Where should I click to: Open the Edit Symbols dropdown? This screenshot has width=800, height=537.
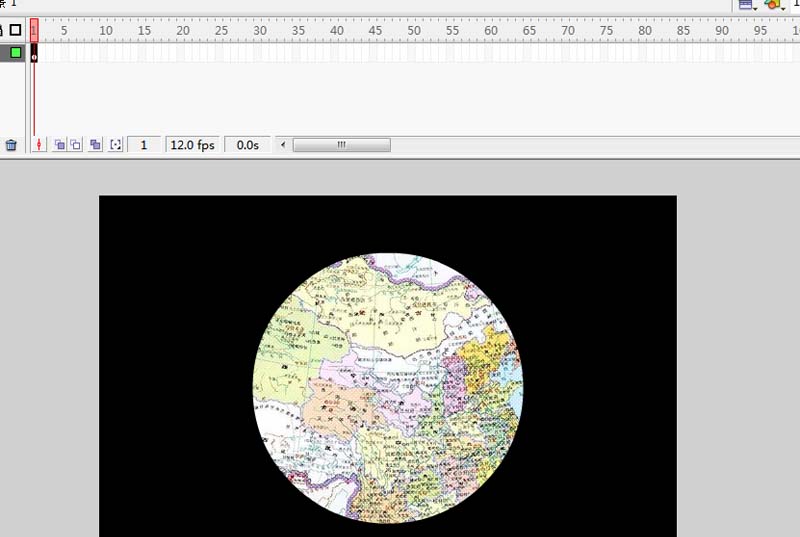tap(774, 5)
